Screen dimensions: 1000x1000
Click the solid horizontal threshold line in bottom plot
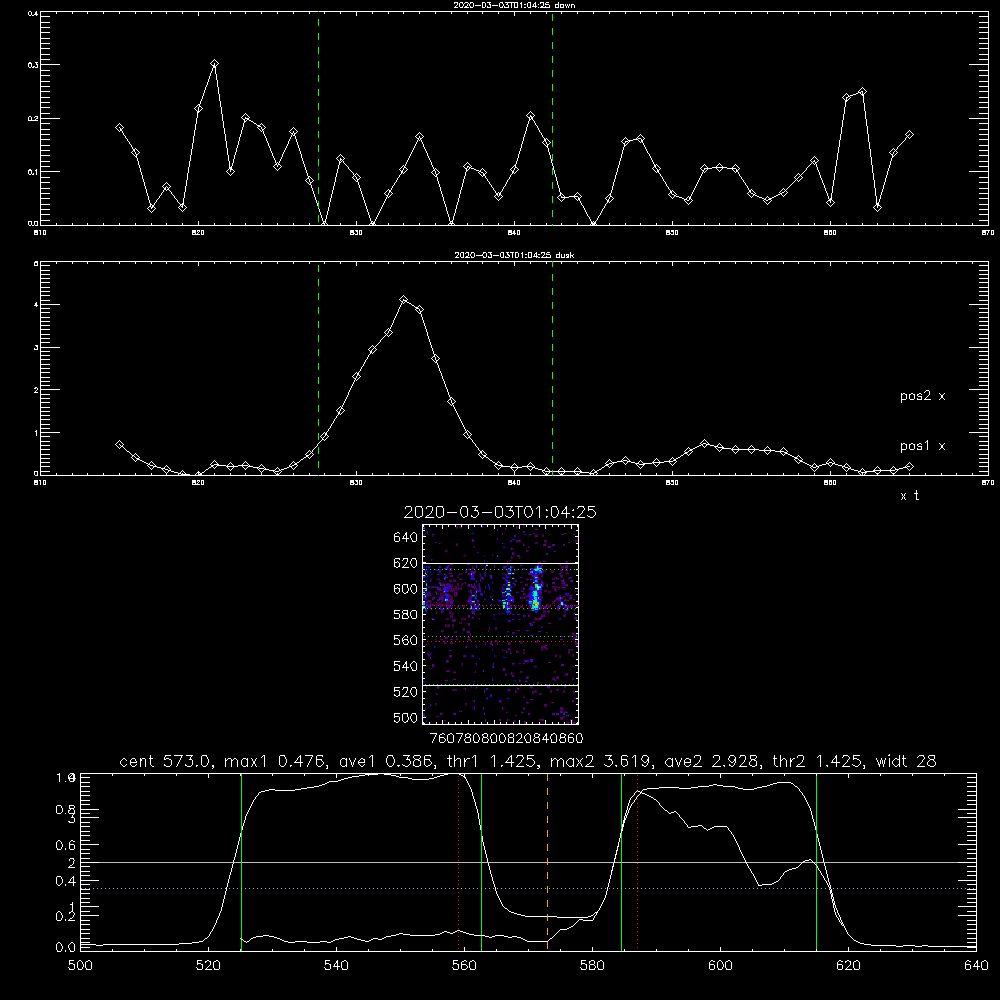coord(528,862)
